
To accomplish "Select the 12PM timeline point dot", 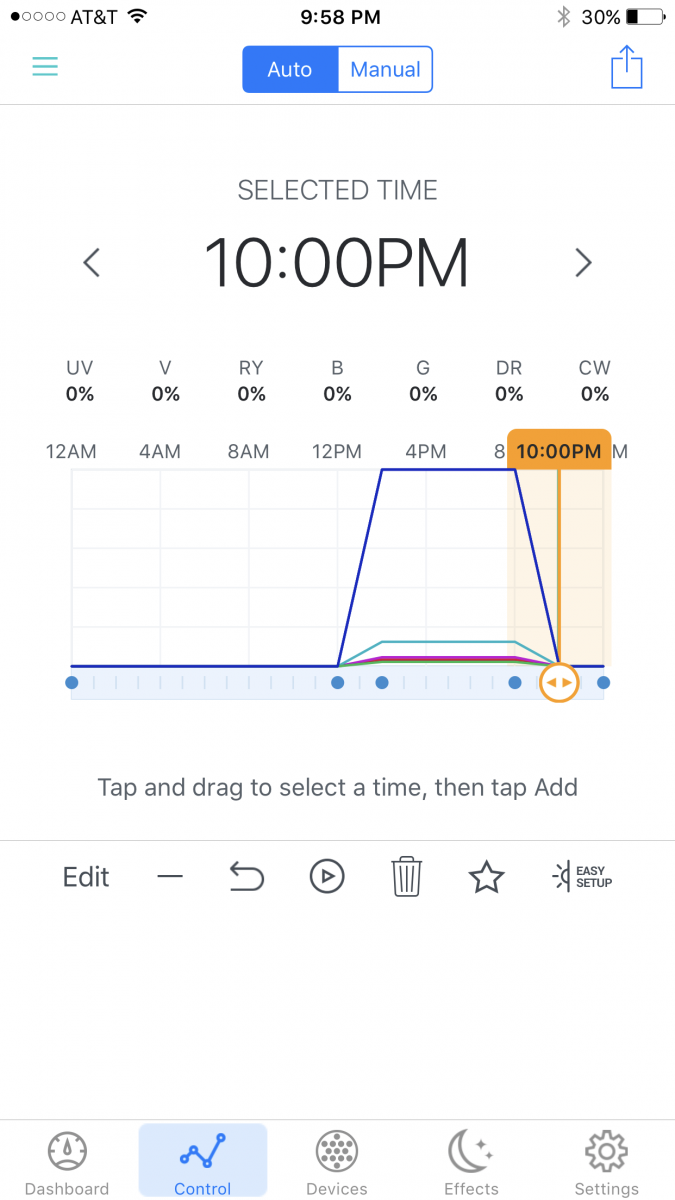I will click(338, 683).
